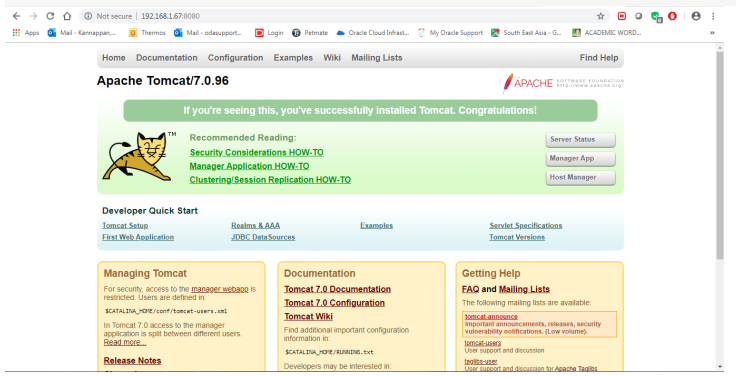Click the red Opera extension icon
The image size is (736, 377).
[x=672, y=16]
